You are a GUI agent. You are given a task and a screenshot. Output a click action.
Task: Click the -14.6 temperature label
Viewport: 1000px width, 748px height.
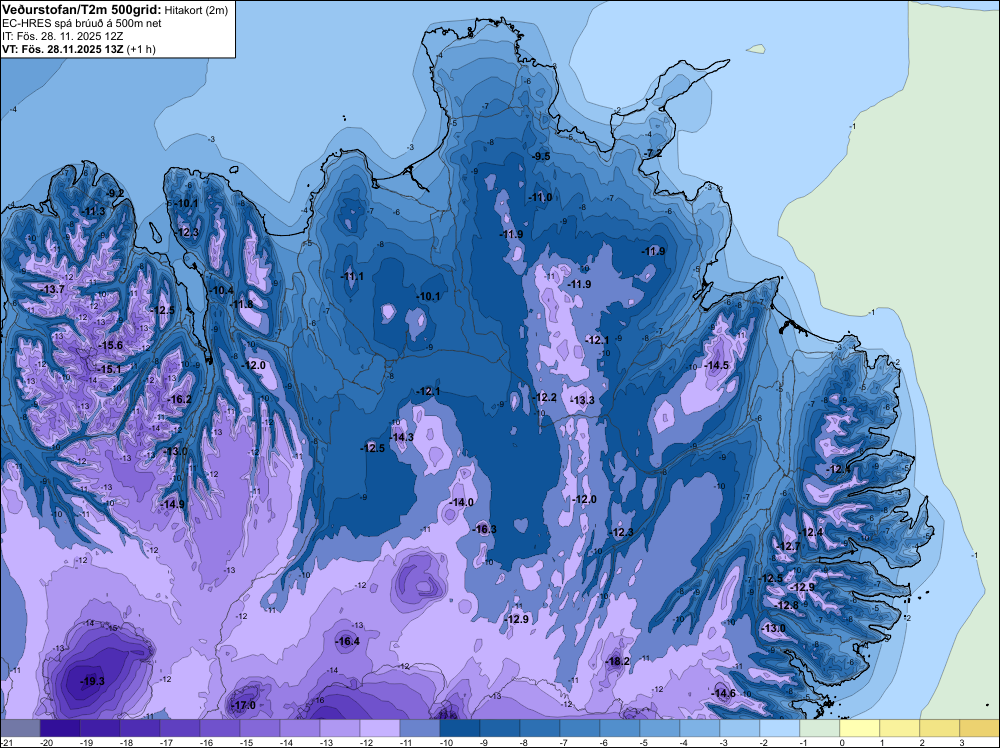point(723,693)
